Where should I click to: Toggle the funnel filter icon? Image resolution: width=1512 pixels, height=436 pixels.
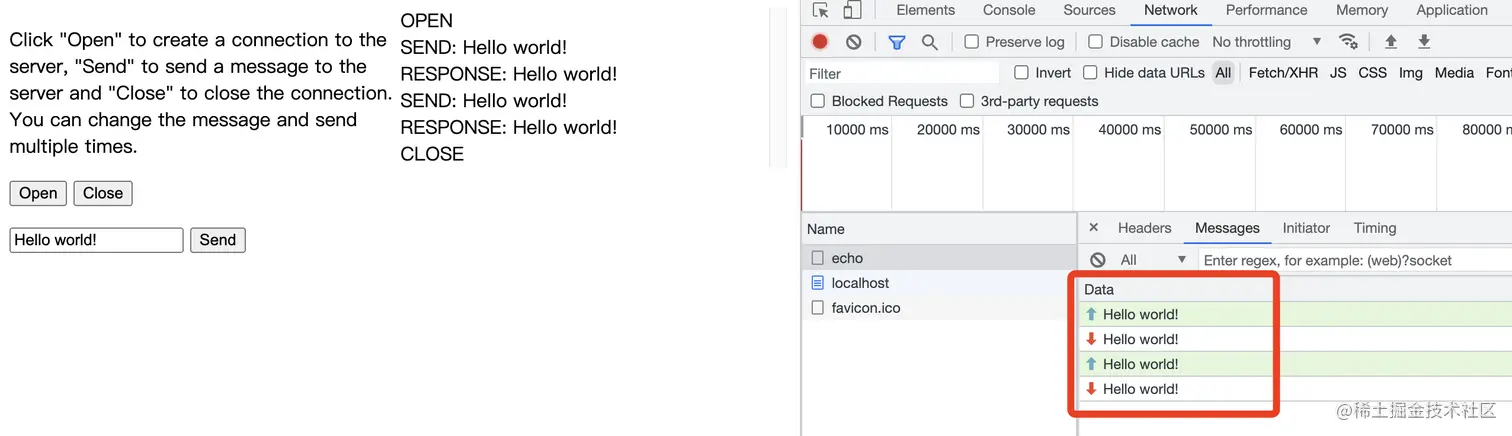897,42
